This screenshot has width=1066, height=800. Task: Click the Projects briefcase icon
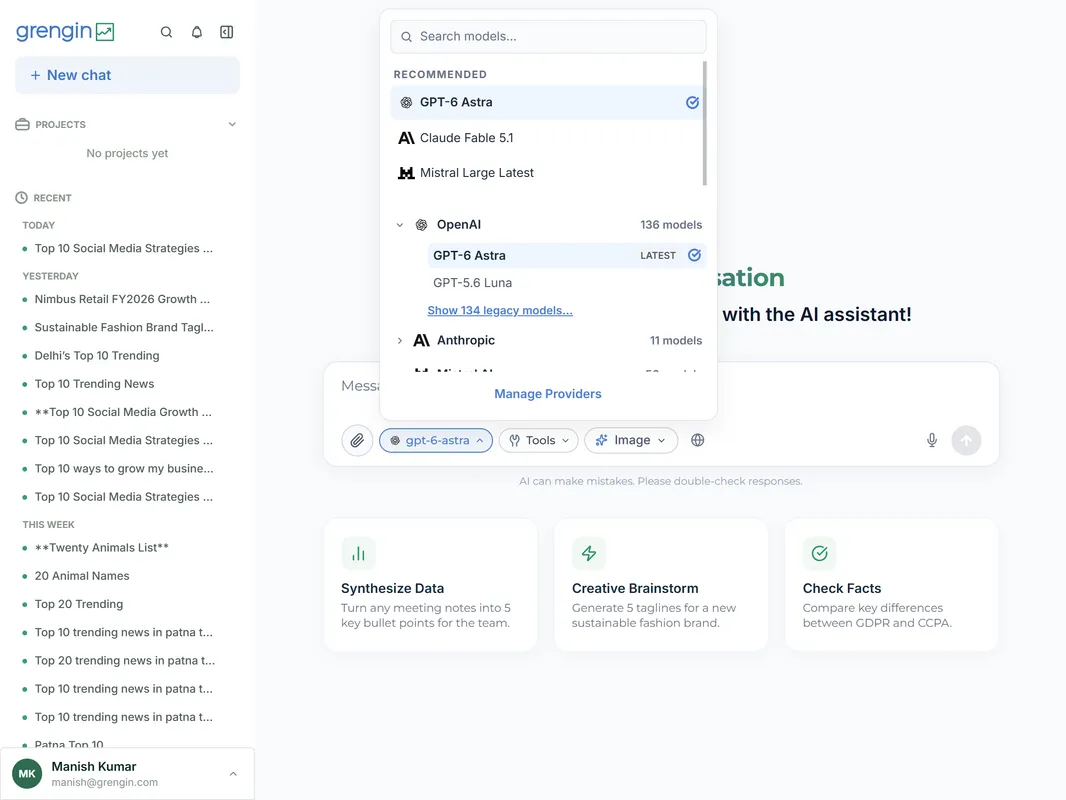pos(22,124)
